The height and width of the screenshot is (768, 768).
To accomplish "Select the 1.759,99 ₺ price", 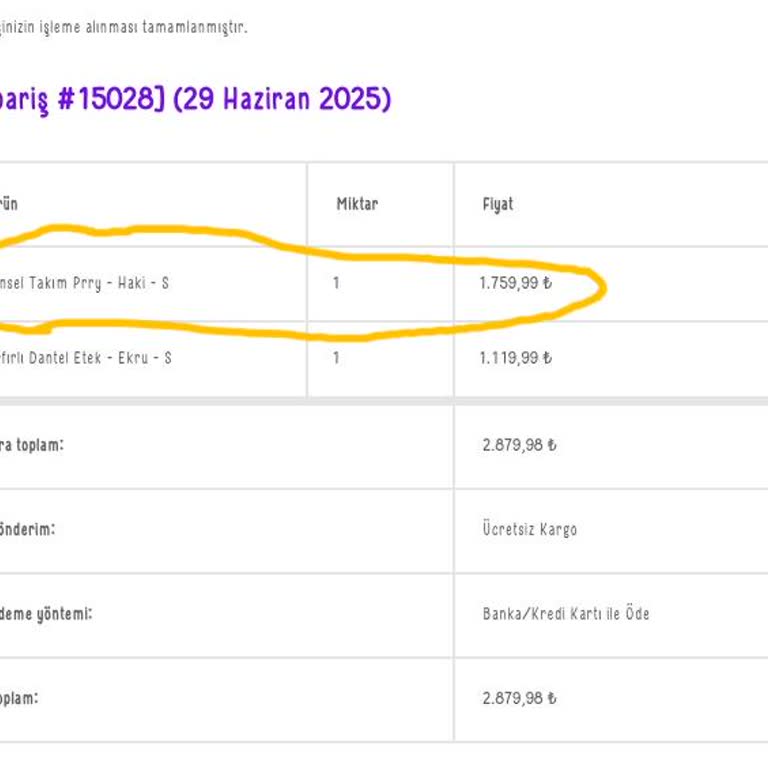I will pyautogui.click(x=515, y=283).
